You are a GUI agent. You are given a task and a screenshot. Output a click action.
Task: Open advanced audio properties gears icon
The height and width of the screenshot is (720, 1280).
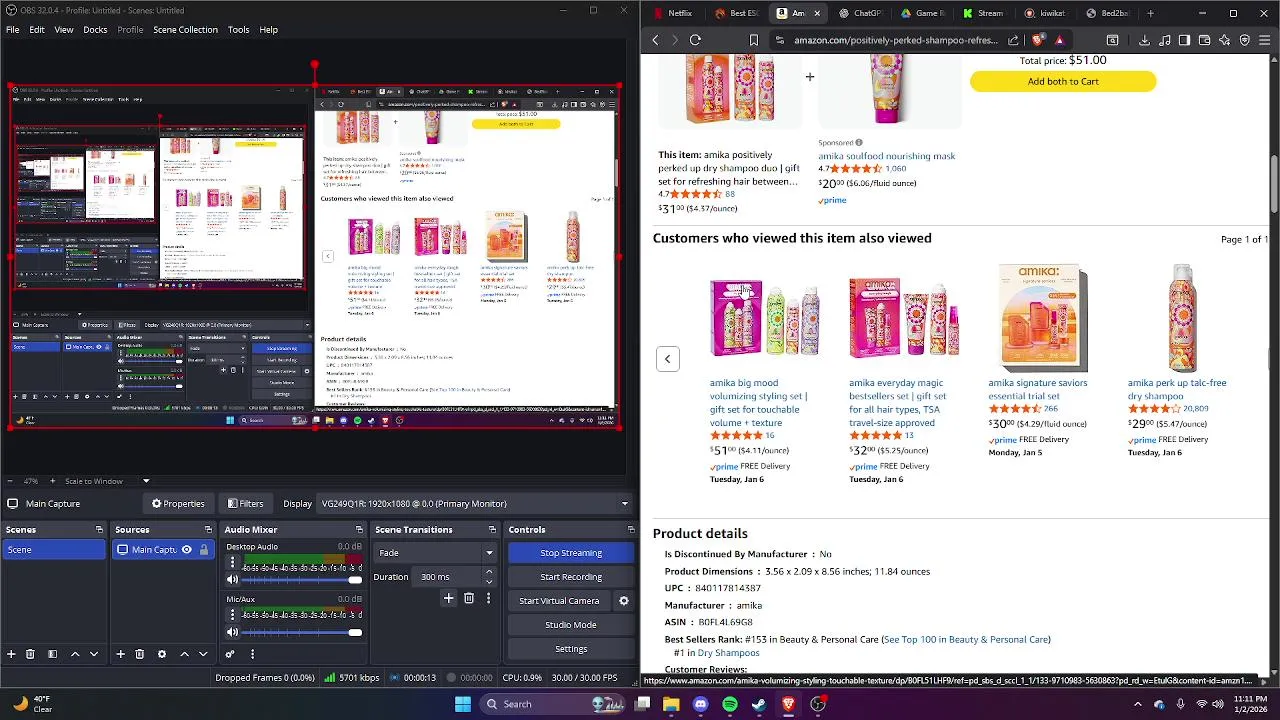point(230,654)
